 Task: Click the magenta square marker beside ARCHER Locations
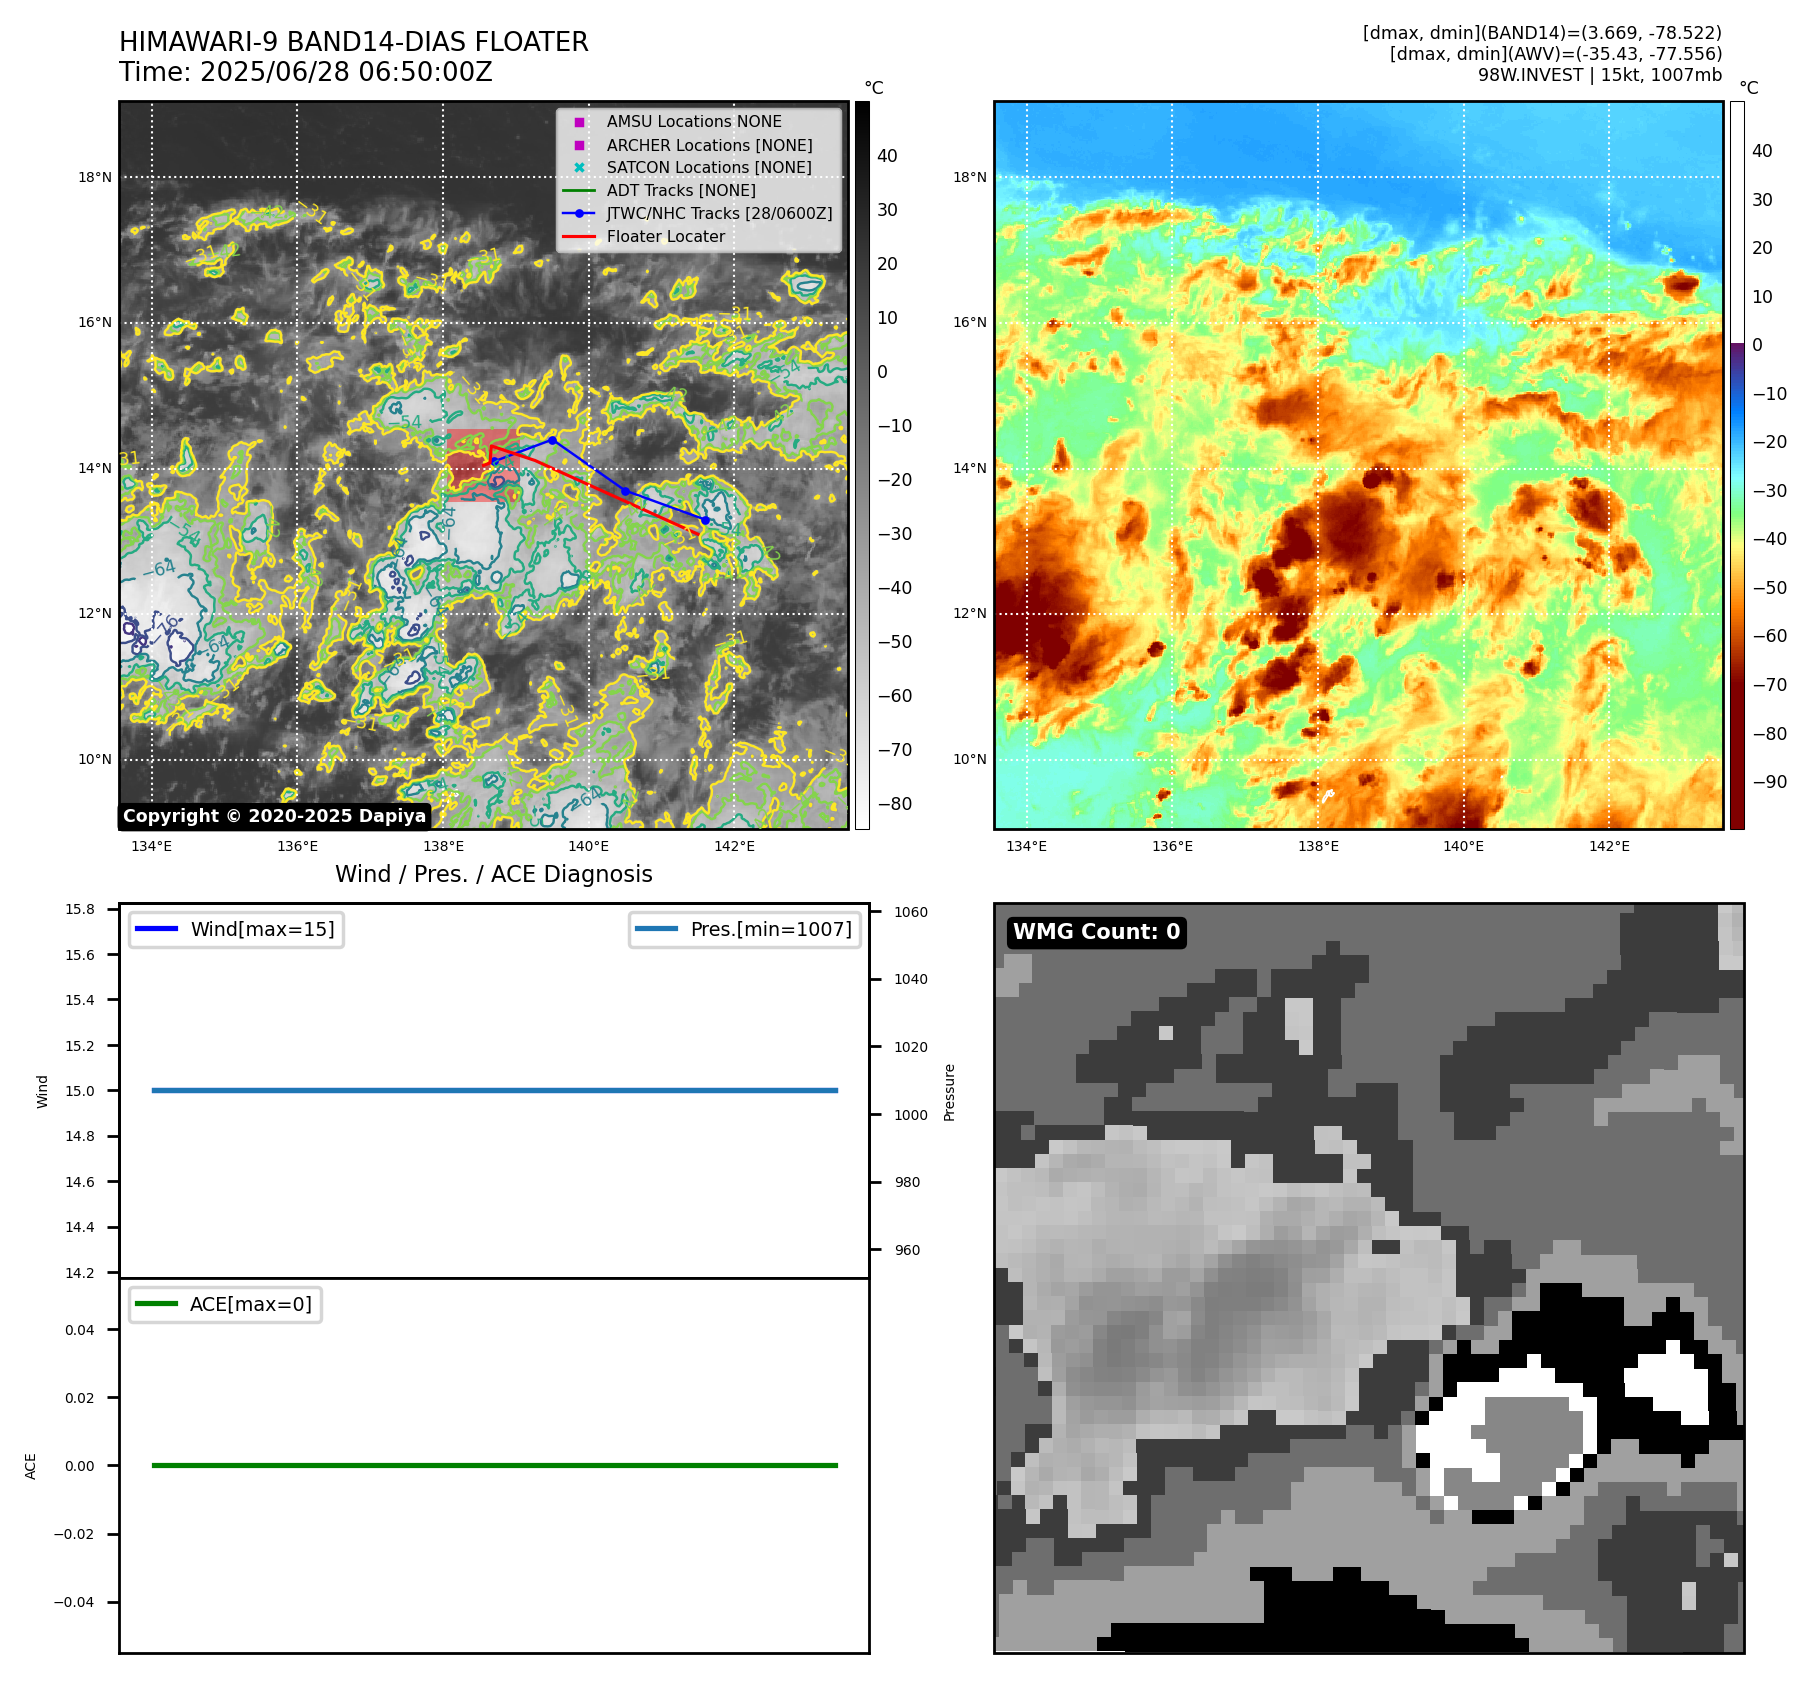pos(579,145)
